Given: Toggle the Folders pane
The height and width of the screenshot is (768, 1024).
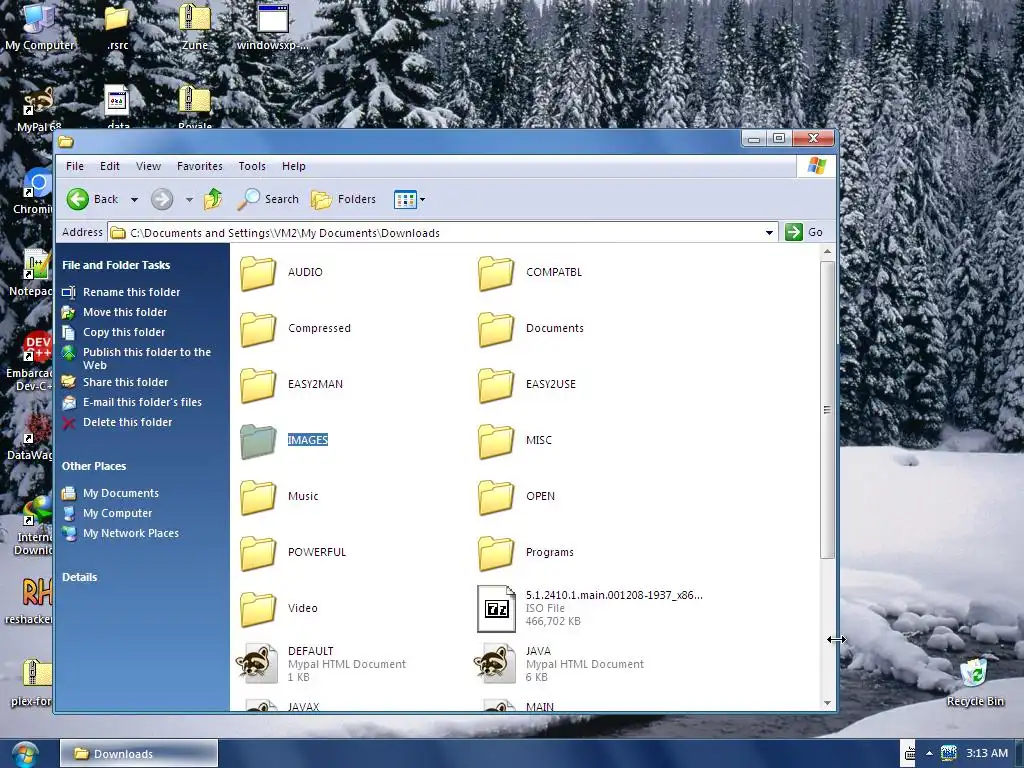Looking at the screenshot, I should 344,199.
